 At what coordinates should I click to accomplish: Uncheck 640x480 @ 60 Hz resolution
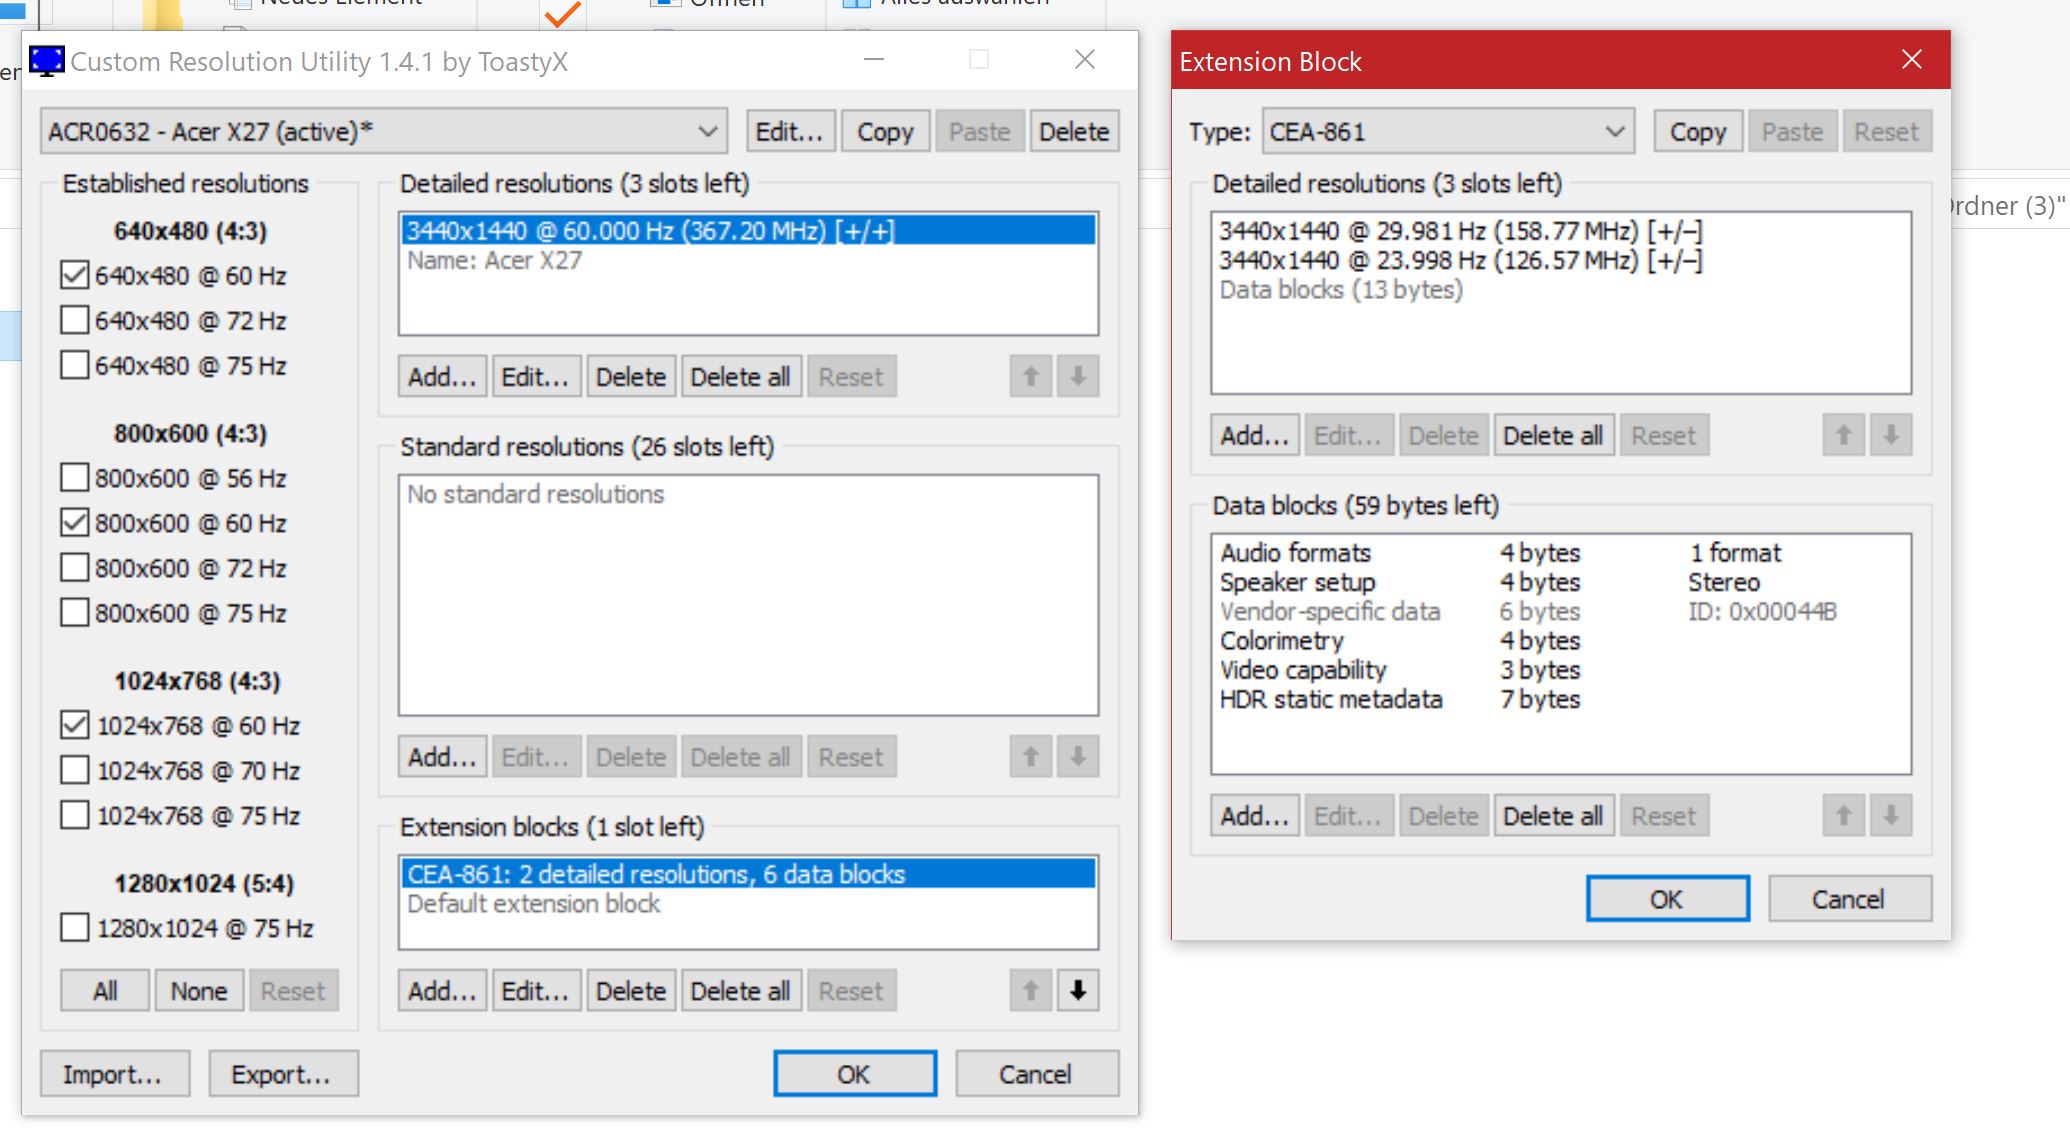coord(75,275)
